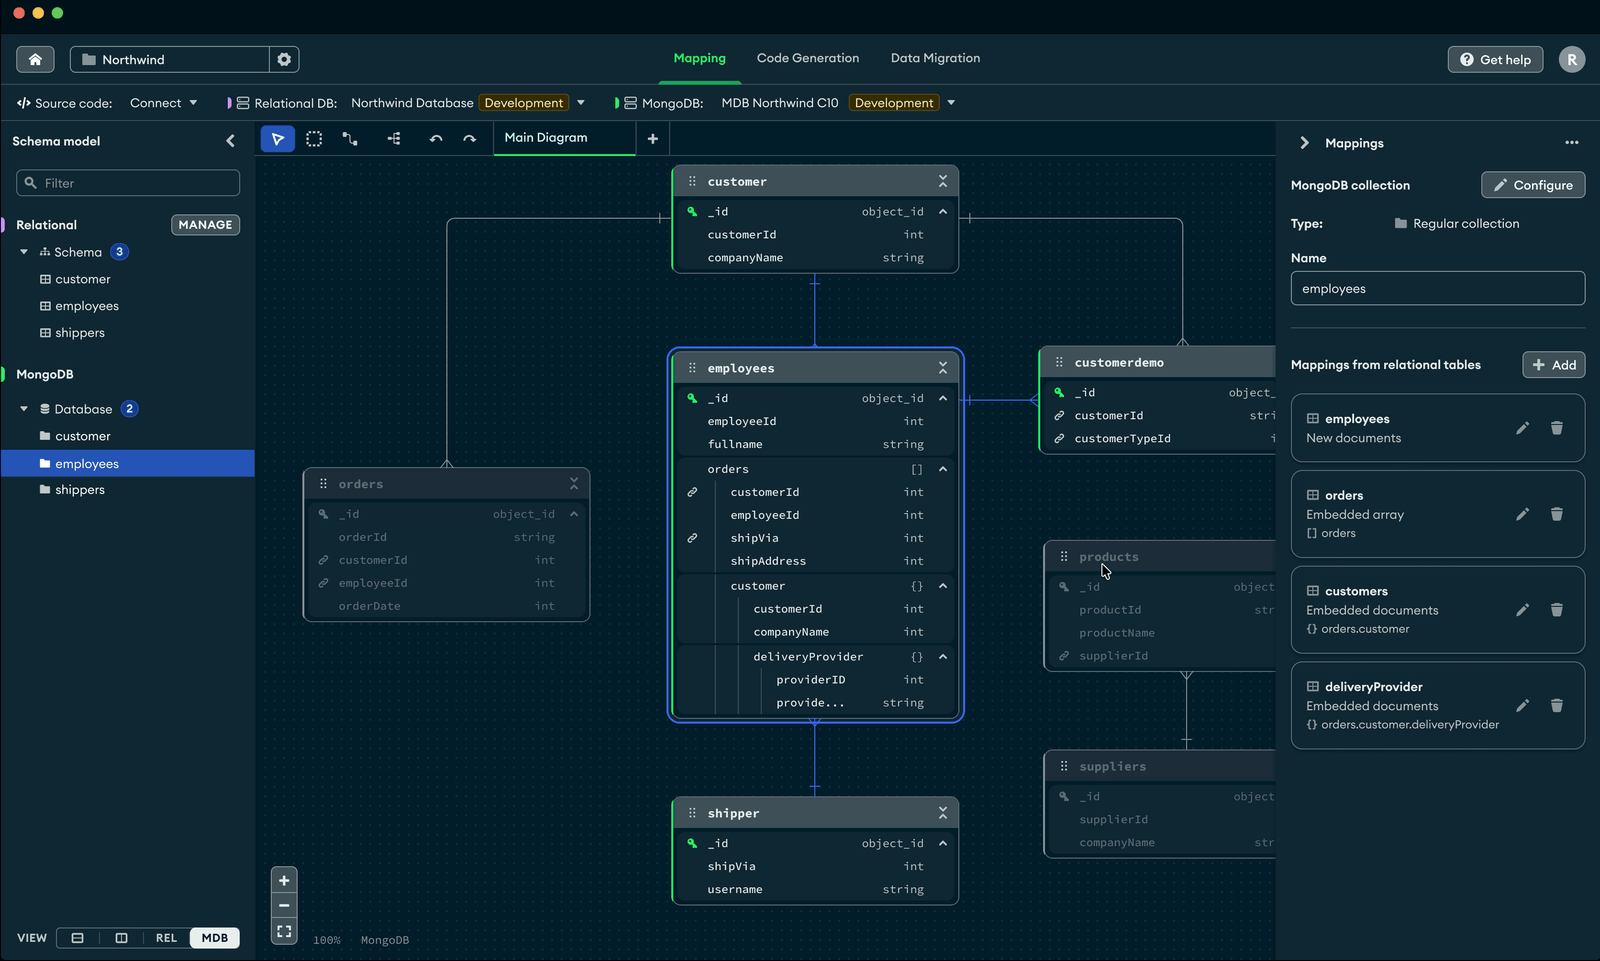The height and width of the screenshot is (961, 1600).
Task: Click the home icon button
Action: click(x=35, y=60)
